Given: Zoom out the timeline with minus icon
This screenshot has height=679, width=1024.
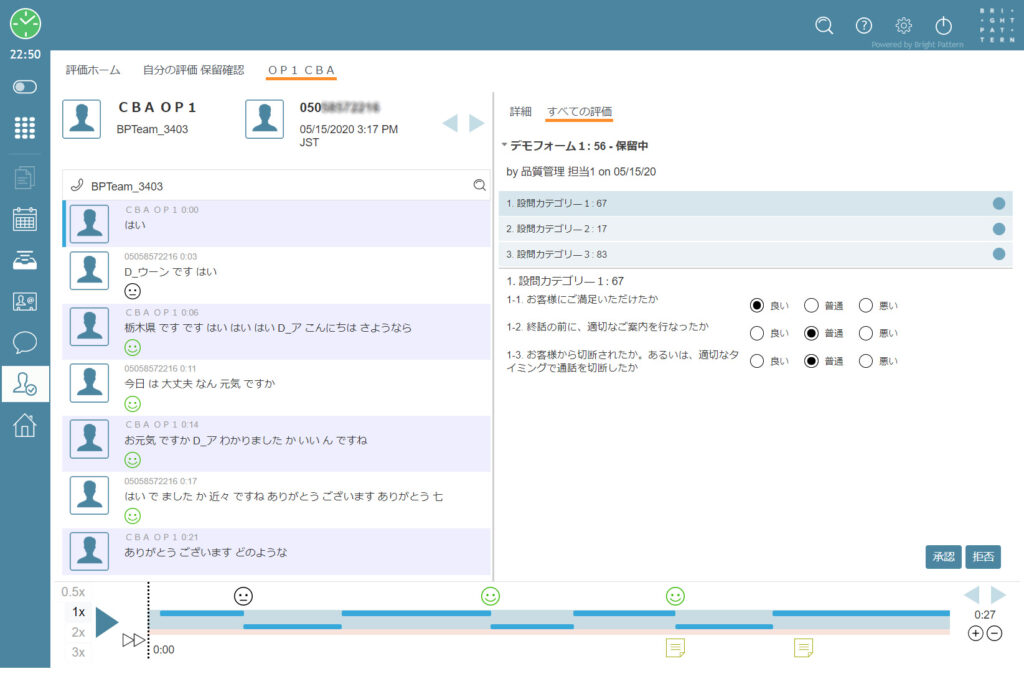Looking at the screenshot, I should (x=995, y=633).
